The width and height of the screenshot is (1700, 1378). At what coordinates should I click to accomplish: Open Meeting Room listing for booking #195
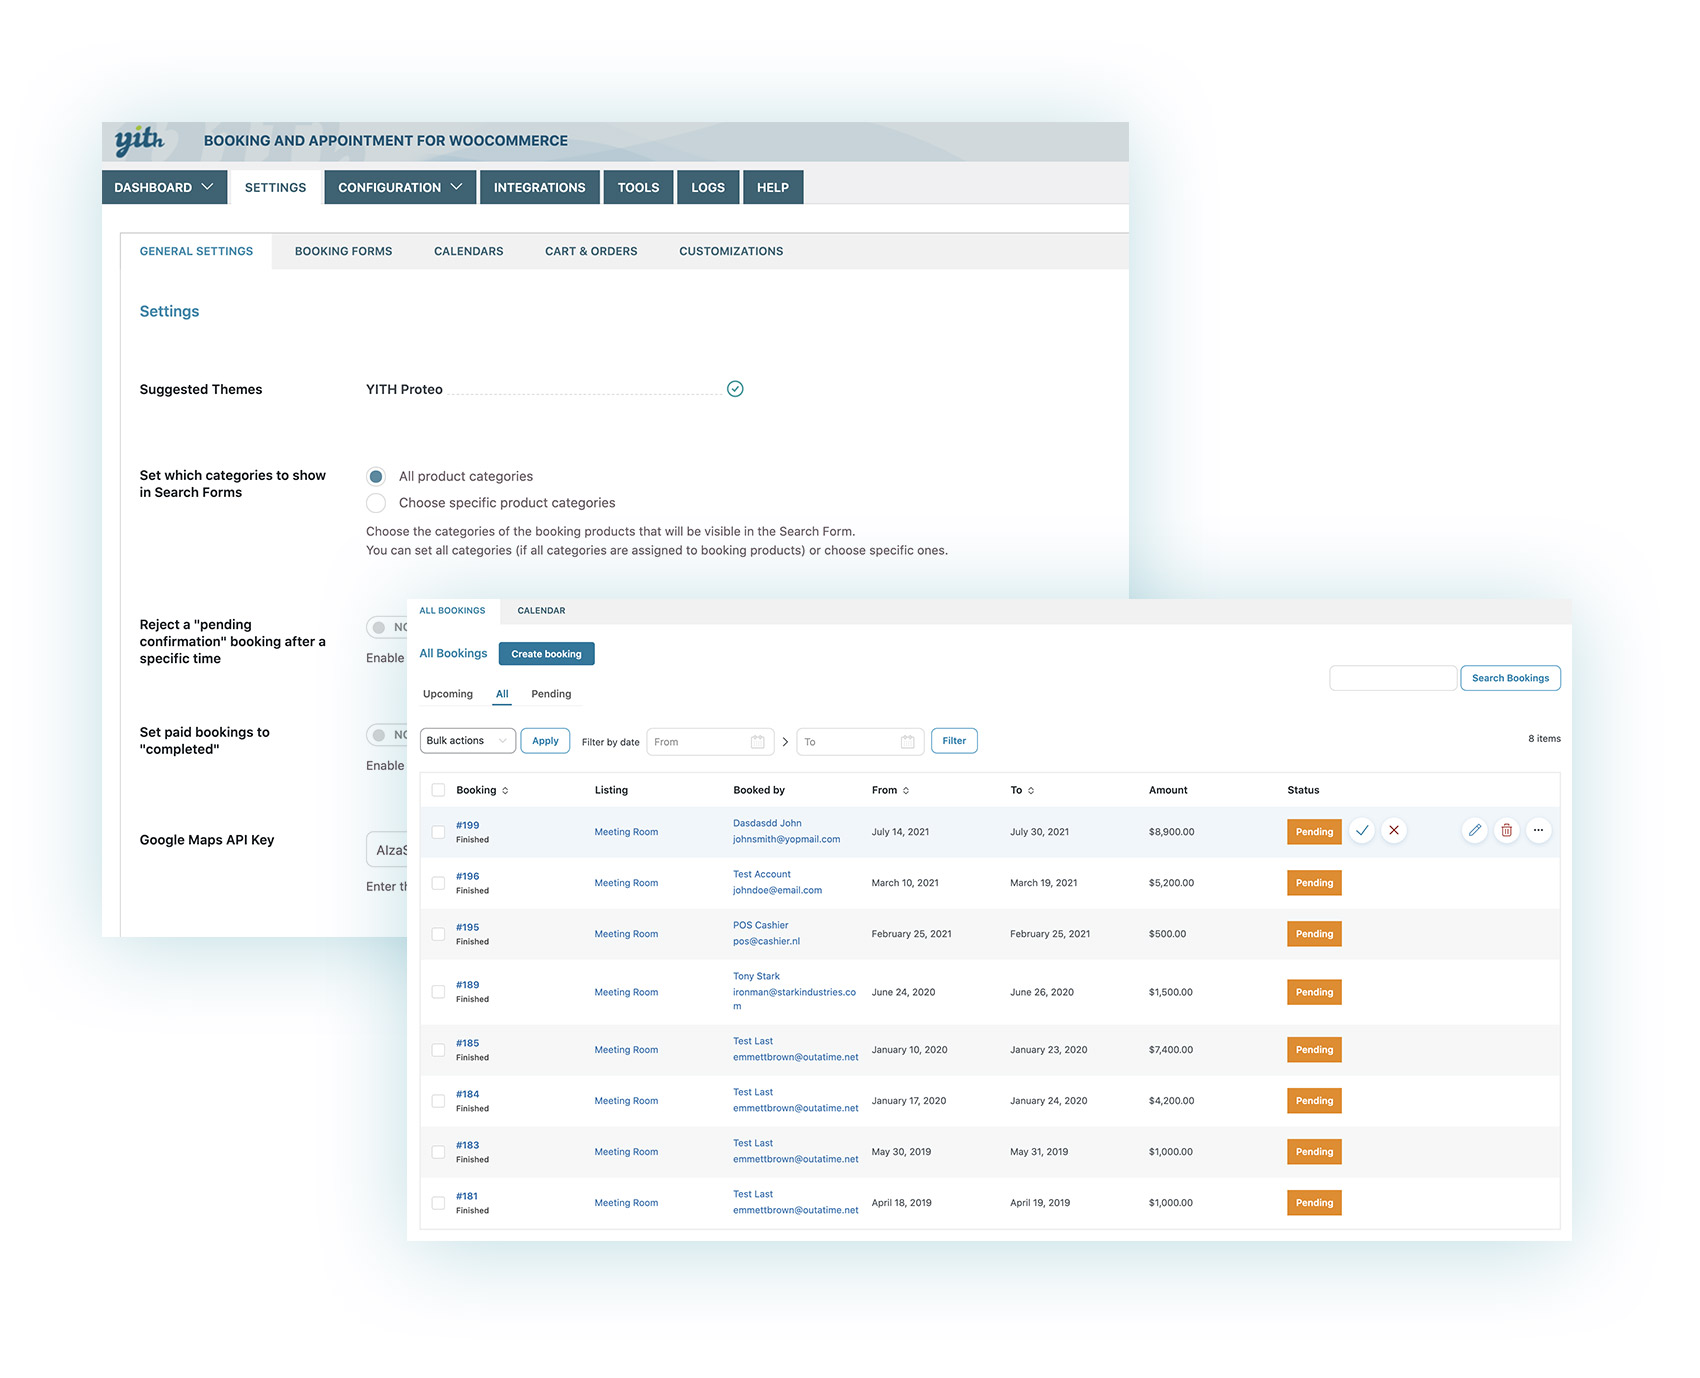(626, 934)
